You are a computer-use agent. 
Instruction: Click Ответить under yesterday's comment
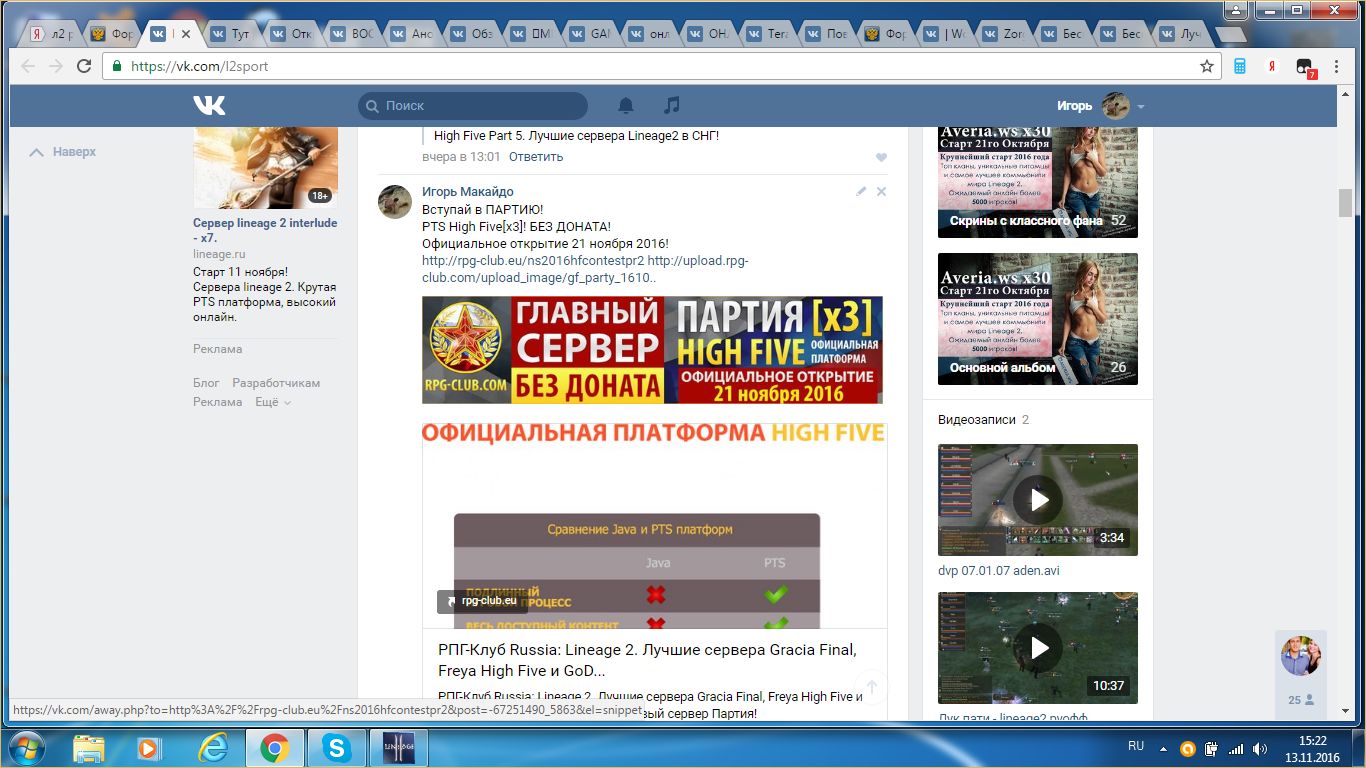coord(536,157)
